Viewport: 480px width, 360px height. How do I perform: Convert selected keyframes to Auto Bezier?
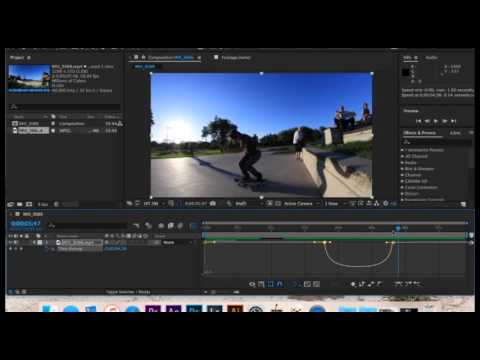[379, 284]
